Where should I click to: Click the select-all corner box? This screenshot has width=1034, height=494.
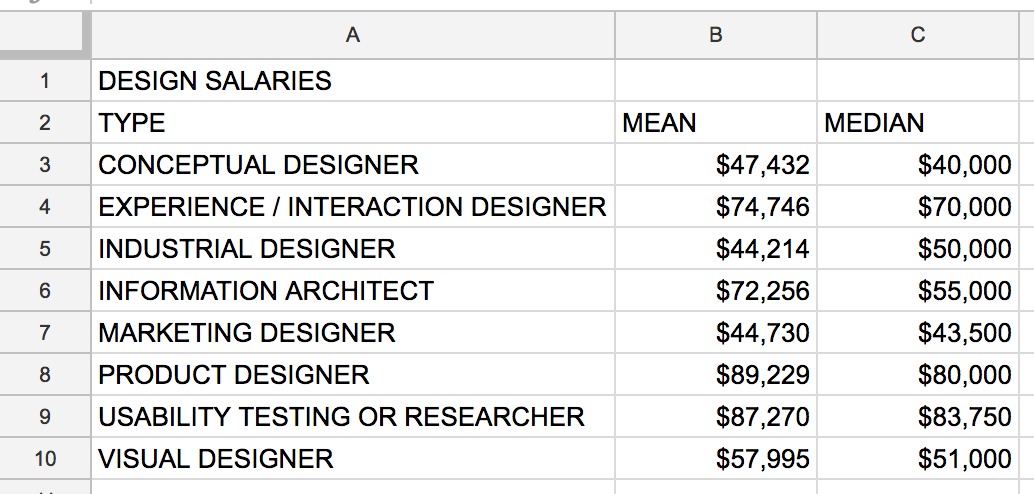pos(44,35)
